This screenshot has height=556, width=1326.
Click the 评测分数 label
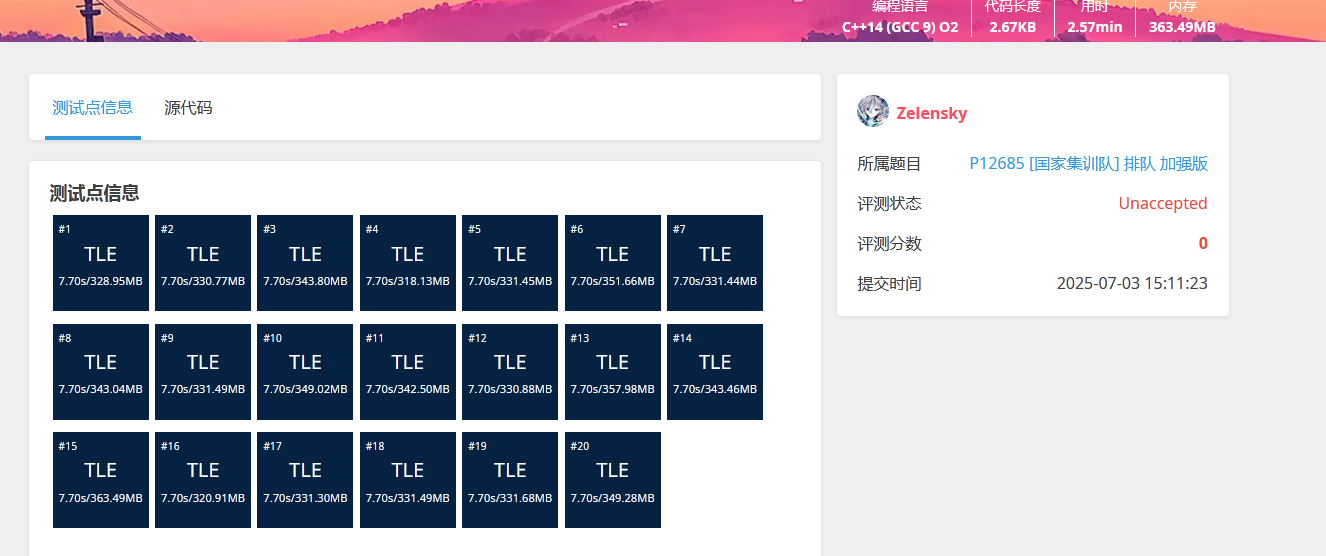click(889, 243)
